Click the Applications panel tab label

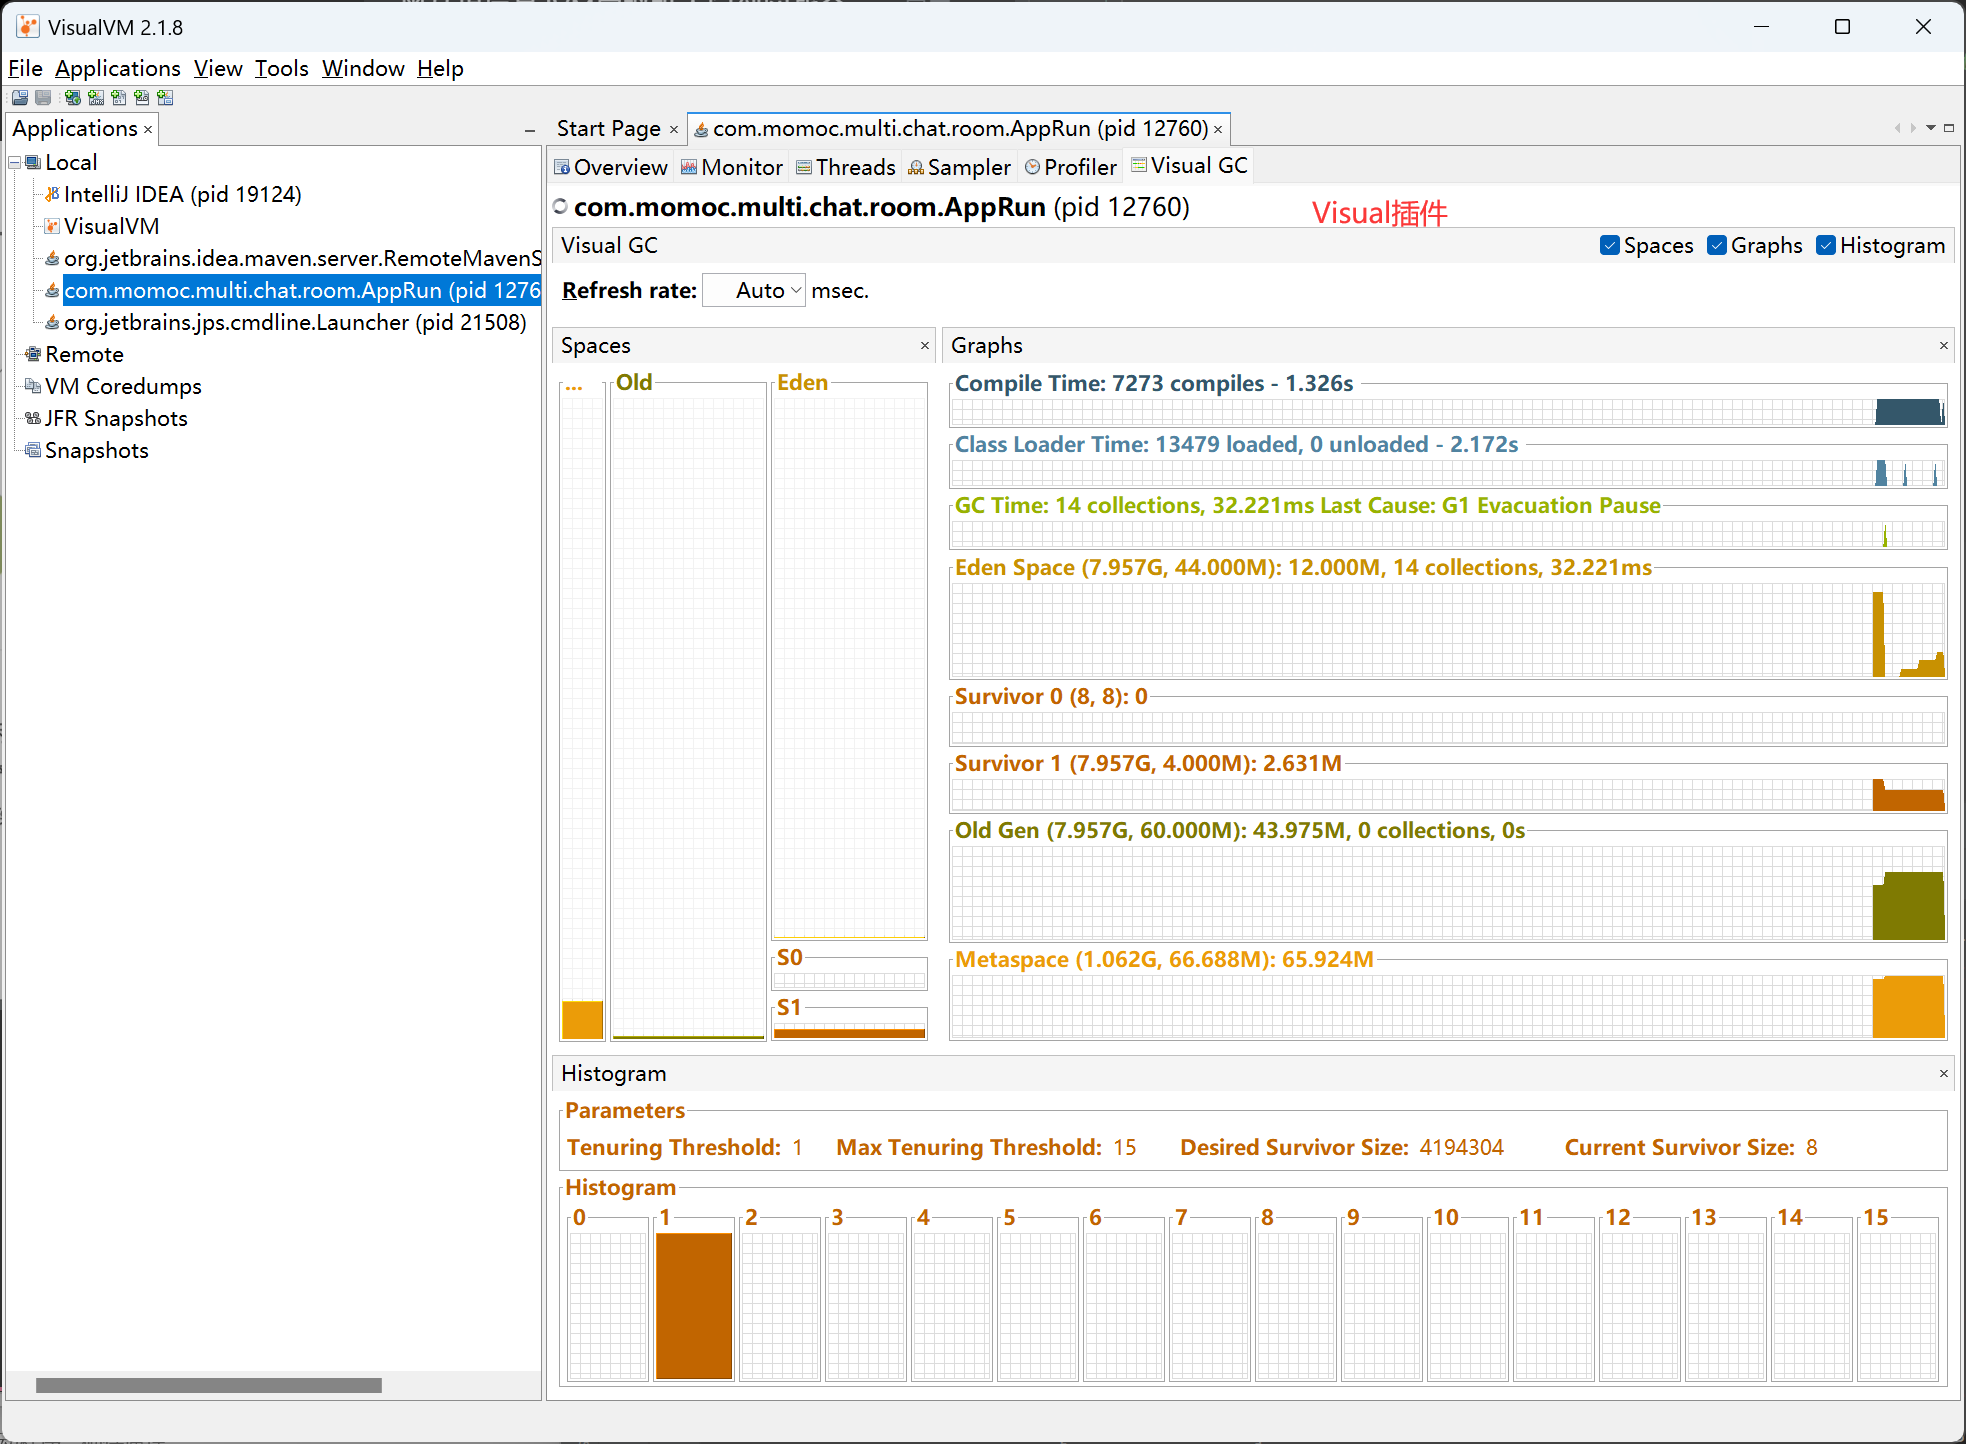[x=75, y=129]
